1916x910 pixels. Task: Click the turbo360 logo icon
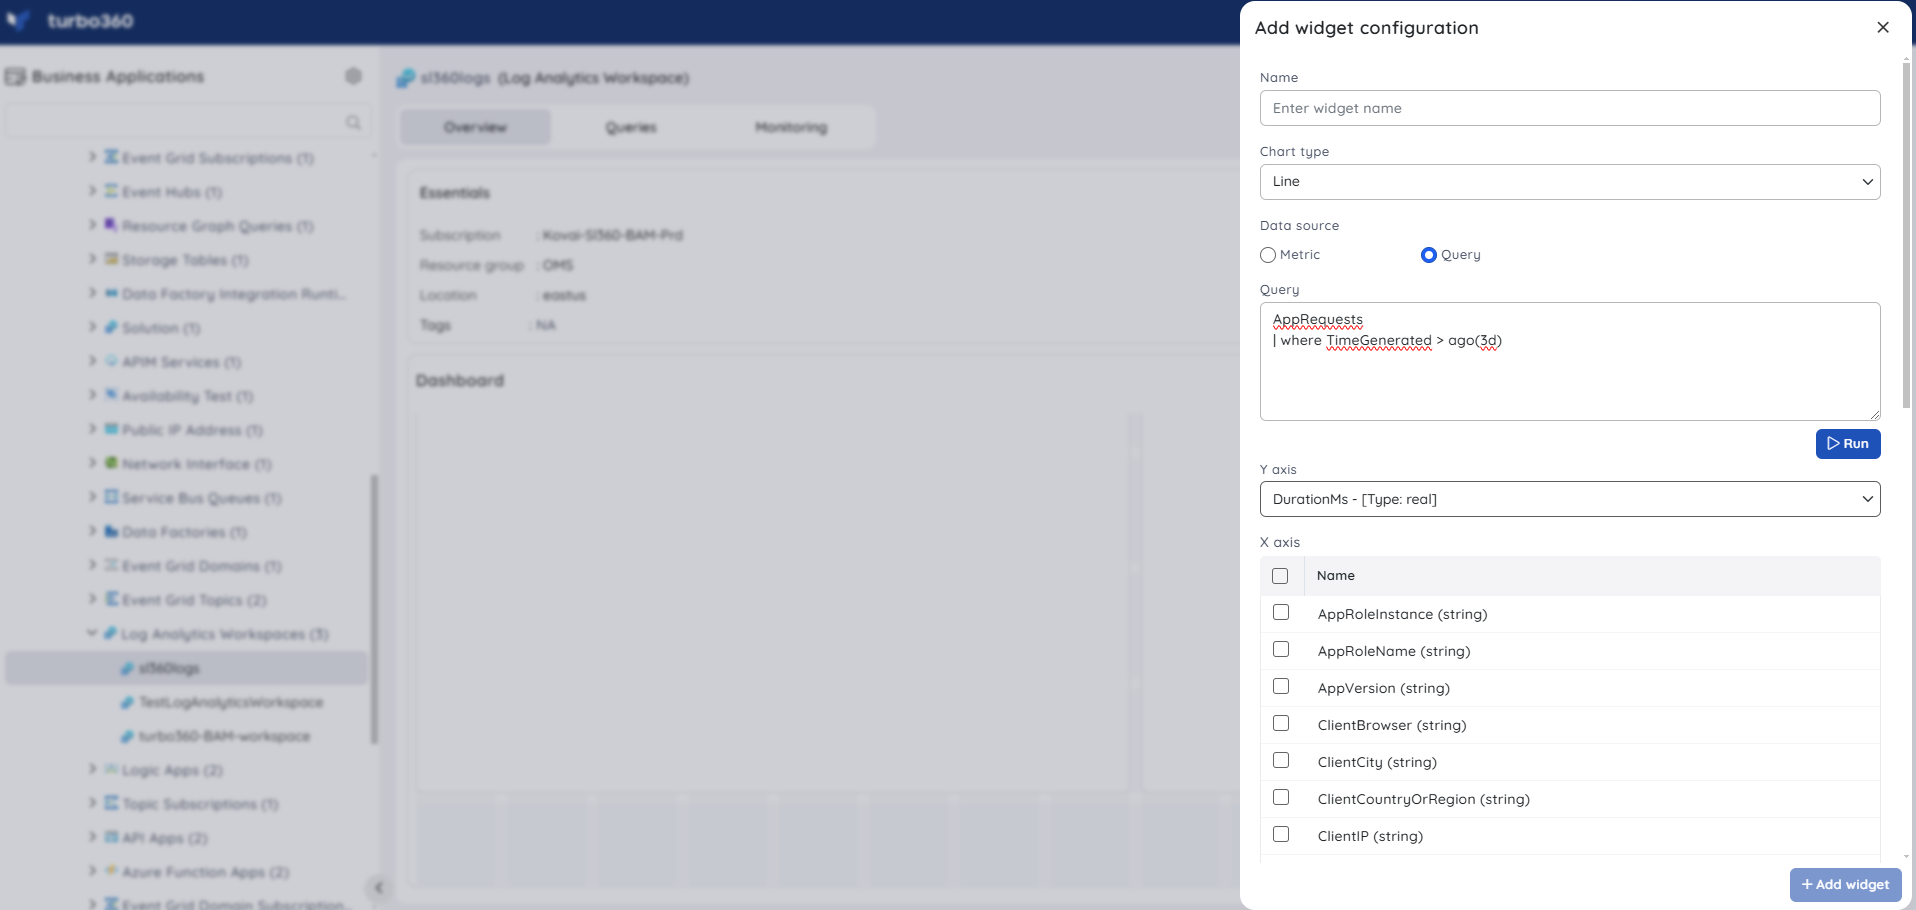pyautogui.click(x=18, y=21)
